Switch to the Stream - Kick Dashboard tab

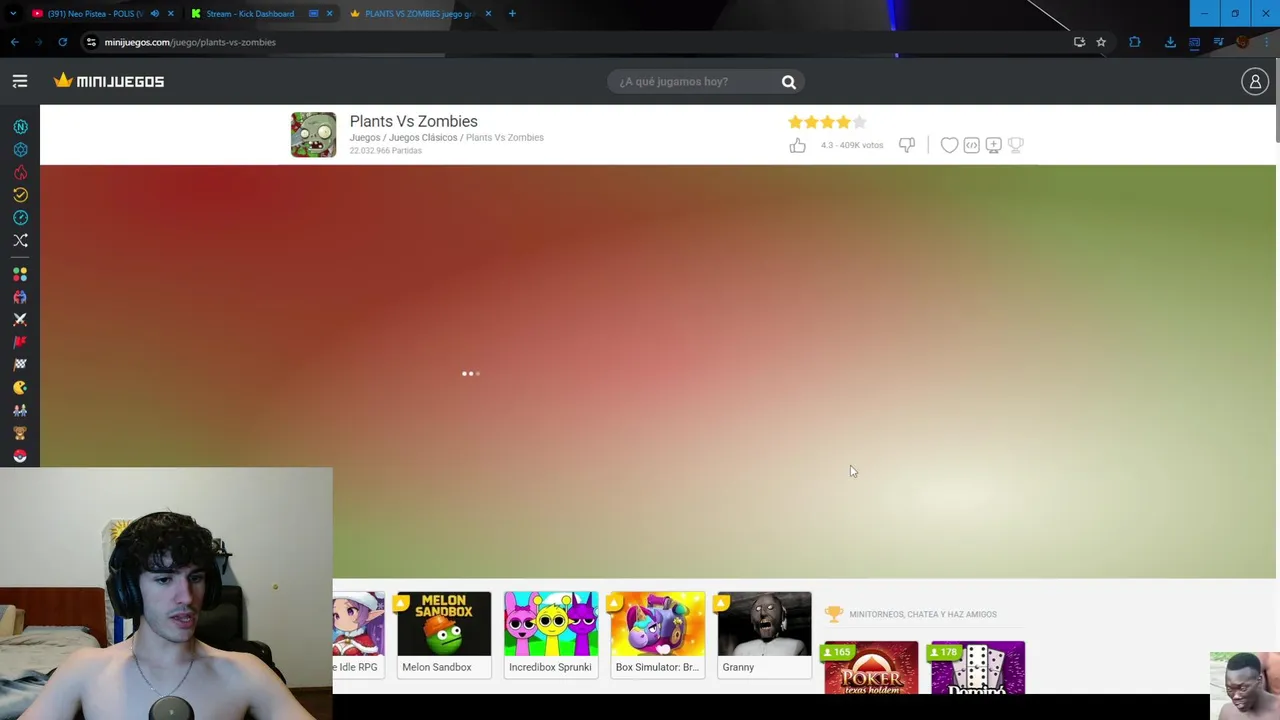(249, 14)
